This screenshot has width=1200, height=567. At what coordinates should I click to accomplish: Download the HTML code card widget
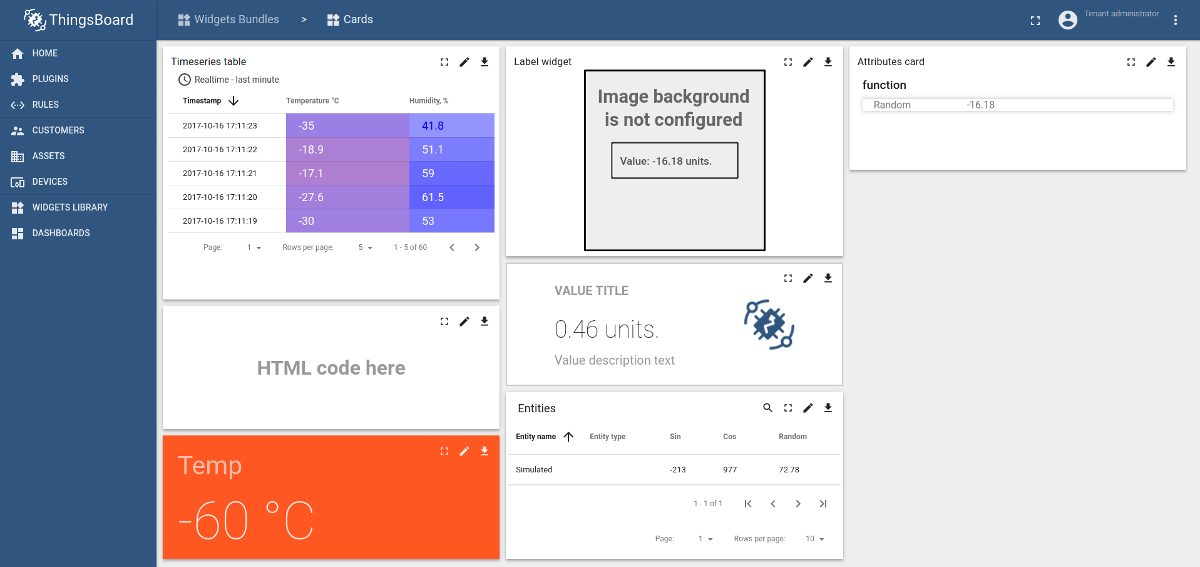pyautogui.click(x=484, y=321)
